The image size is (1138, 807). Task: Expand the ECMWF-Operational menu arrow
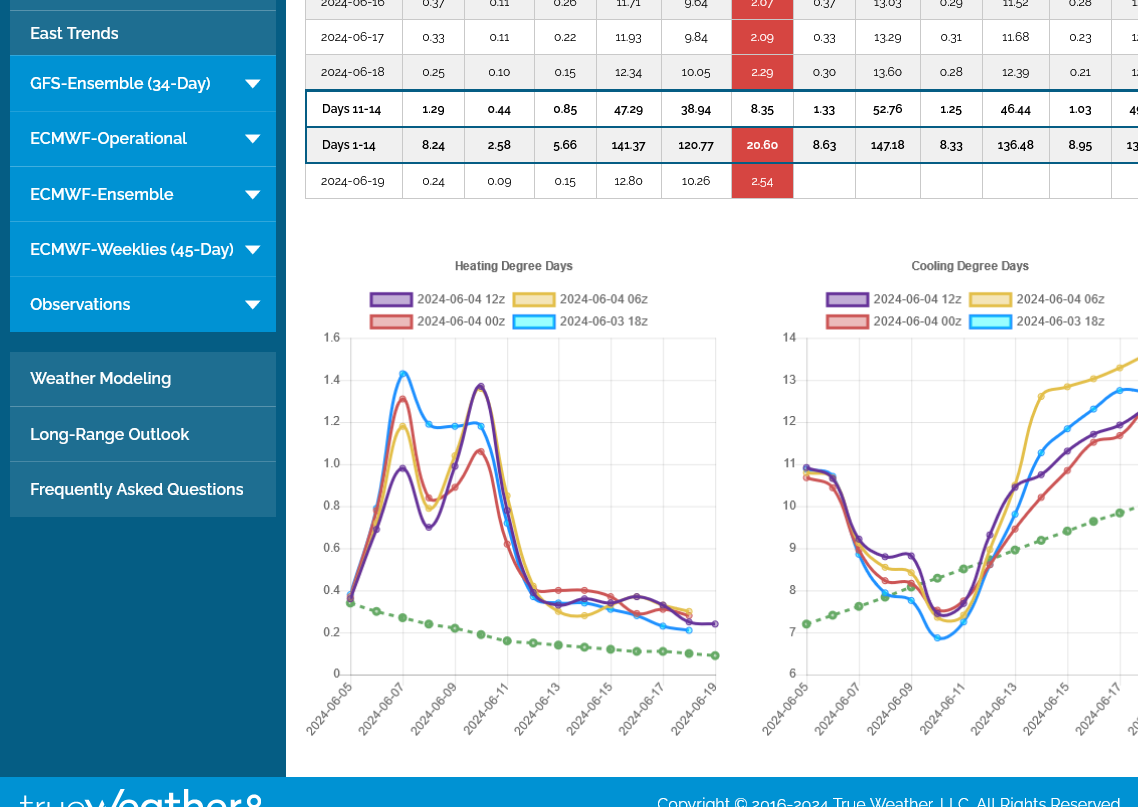pyautogui.click(x=252, y=139)
